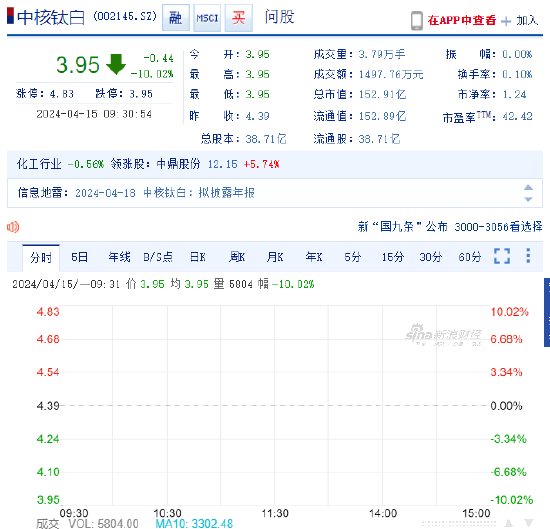The image size is (550, 529).
Task: Select the 5分 interval tab
Action: tap(353, 257)
